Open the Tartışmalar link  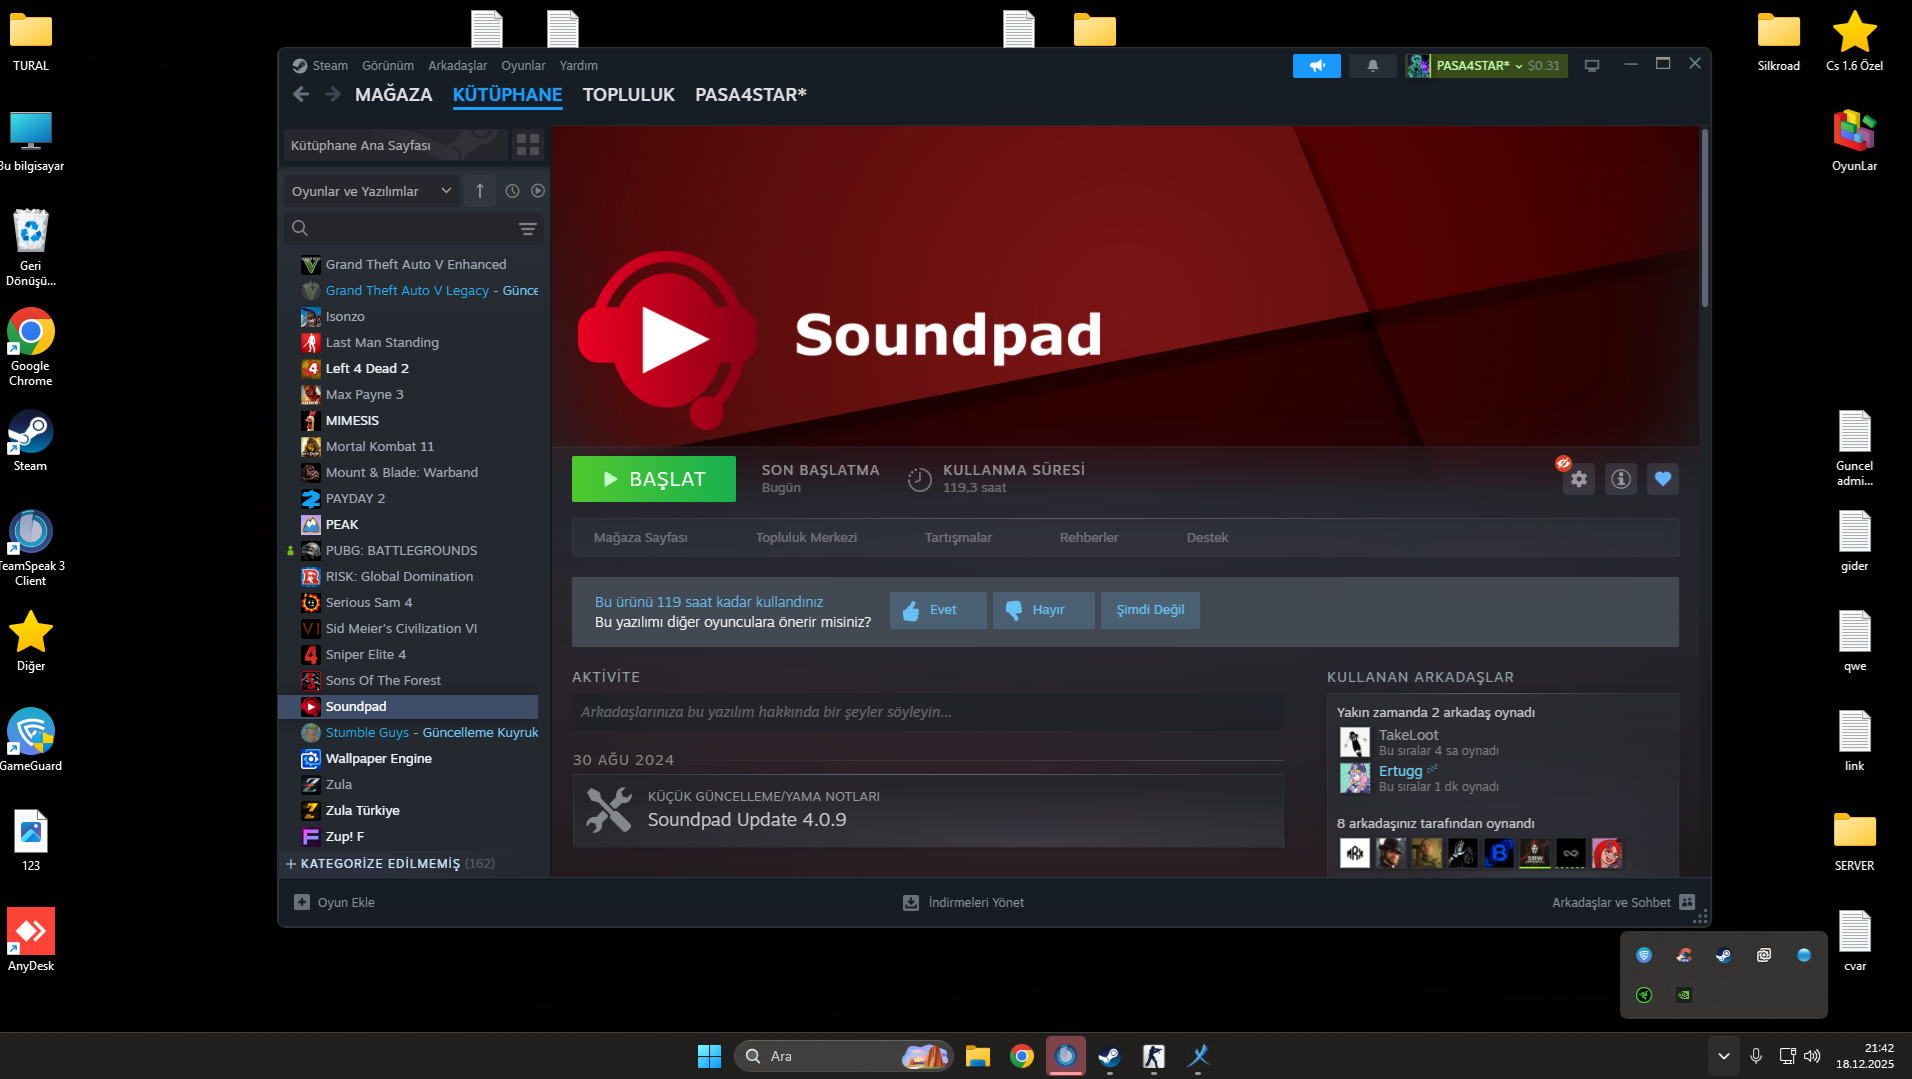[959, 538]
